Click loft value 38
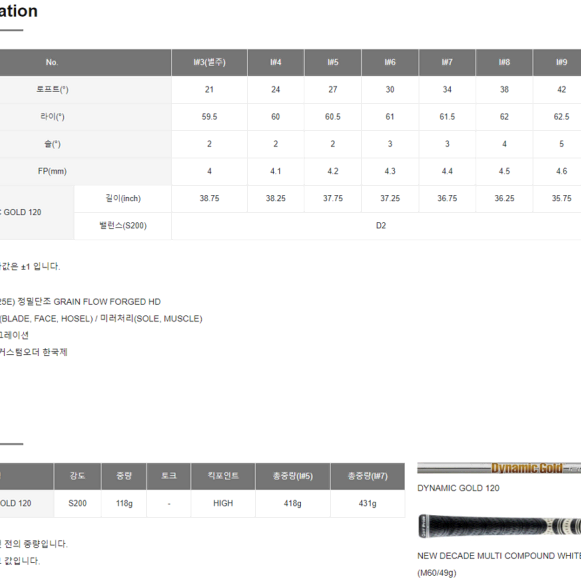Viewport: 581px width, 581px height. point(504,89)
